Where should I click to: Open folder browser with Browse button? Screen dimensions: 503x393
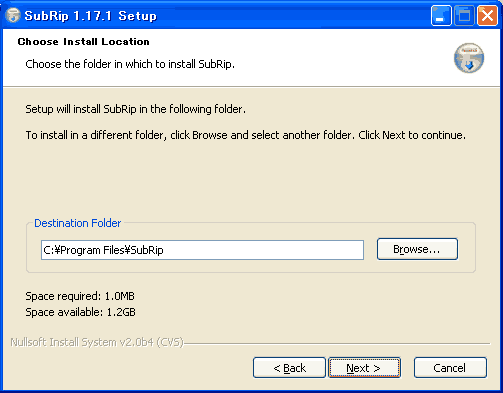click(417, 249)
